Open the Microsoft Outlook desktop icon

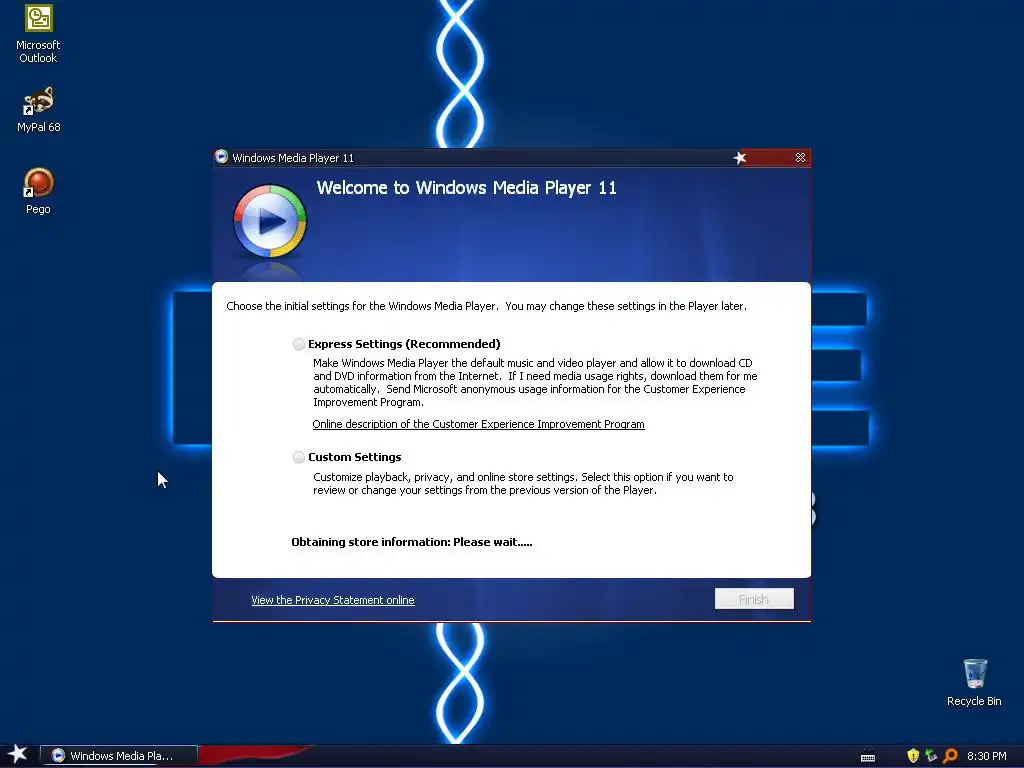(38, 34)
